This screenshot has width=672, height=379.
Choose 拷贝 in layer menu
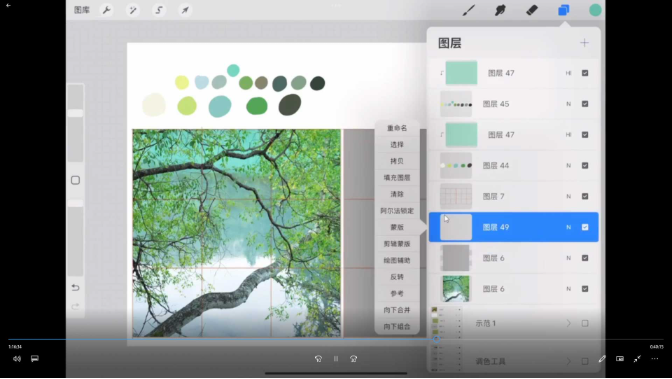tap(397, 161)
